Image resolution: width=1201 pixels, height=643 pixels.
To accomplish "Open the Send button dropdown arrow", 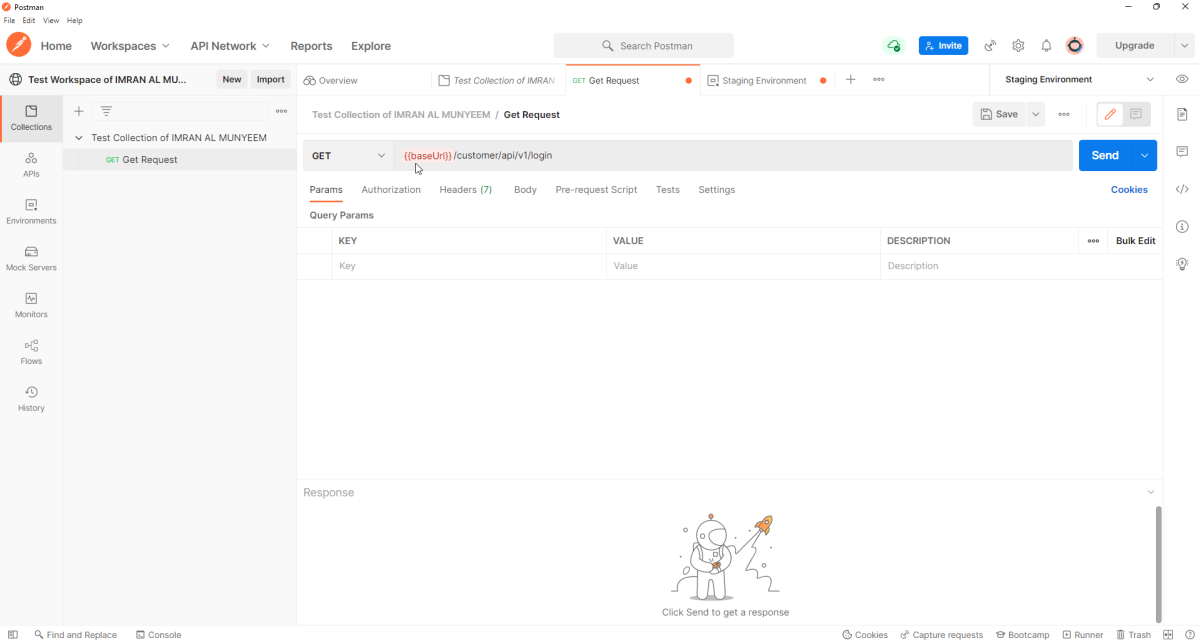I will point(1144,156).
